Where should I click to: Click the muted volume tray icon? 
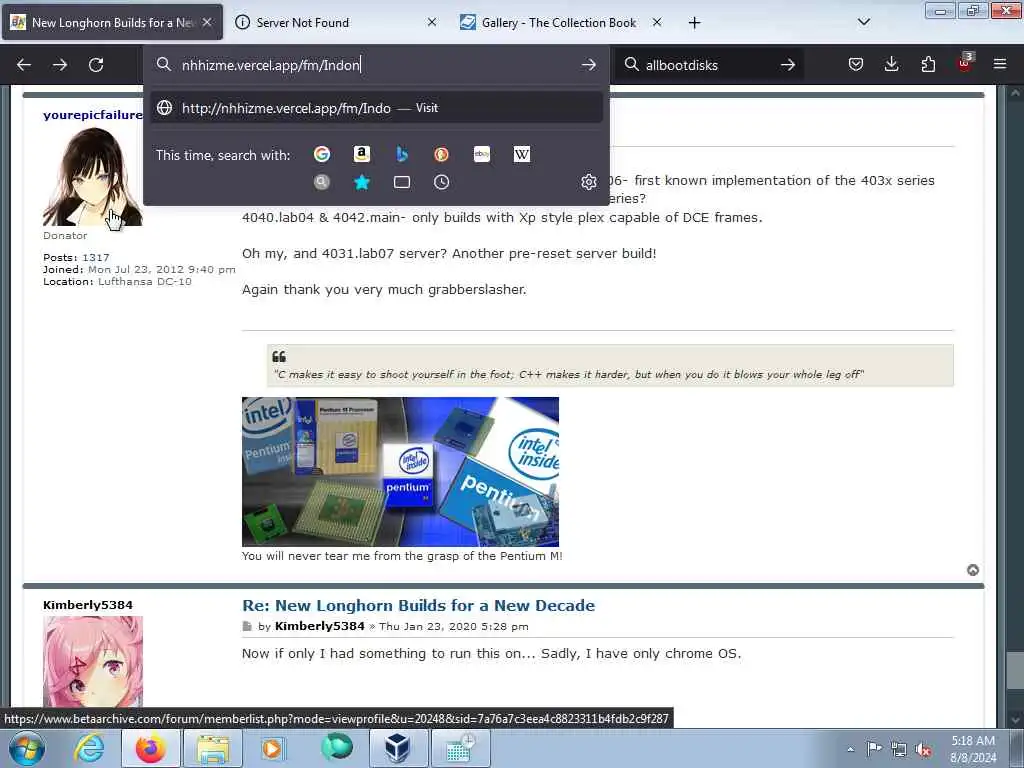click(x=923, y=749)
